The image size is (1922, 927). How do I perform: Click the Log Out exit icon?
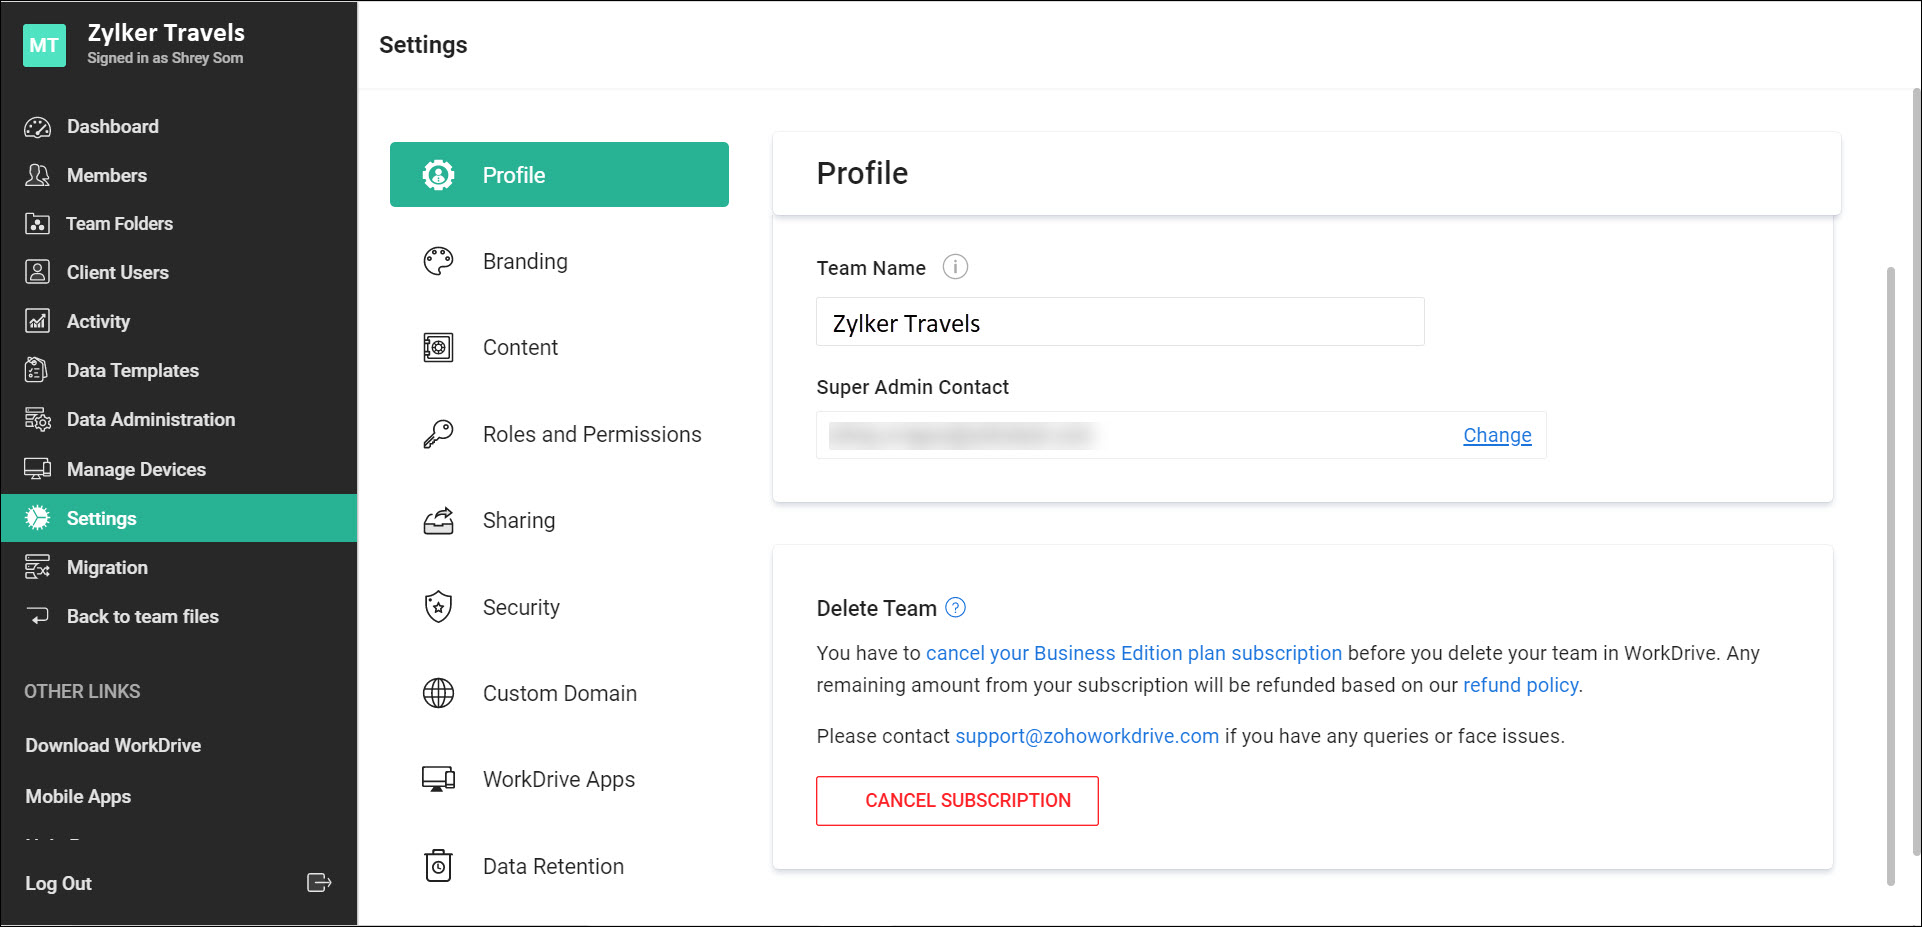[x=319, y=883]
